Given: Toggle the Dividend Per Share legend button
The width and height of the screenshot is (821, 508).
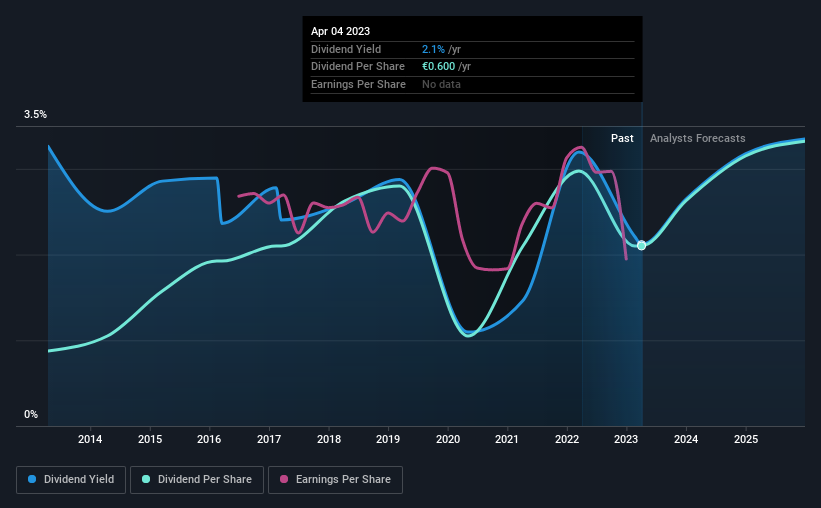Looking at the screenshot, I should coord(197,480).
